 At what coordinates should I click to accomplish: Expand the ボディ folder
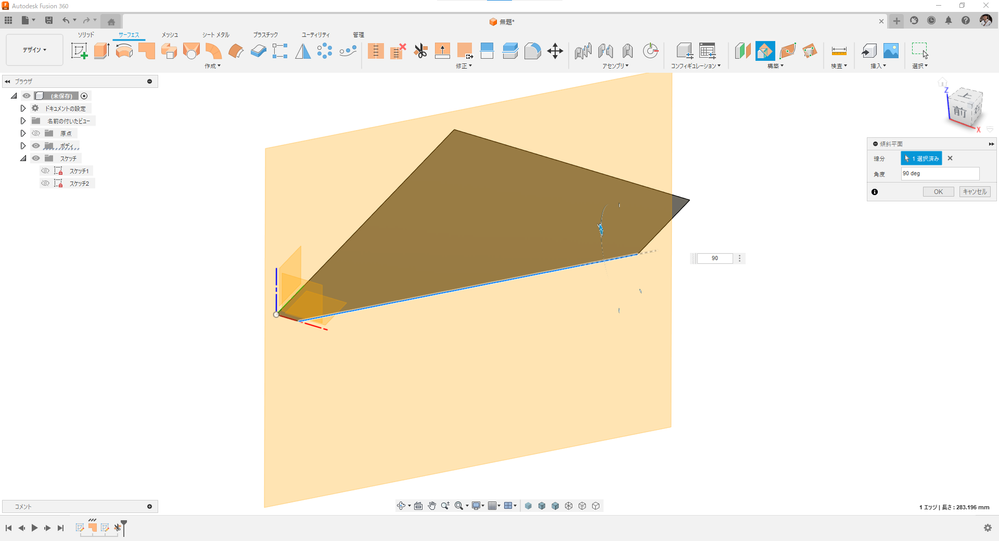click(x=23, y=146)
